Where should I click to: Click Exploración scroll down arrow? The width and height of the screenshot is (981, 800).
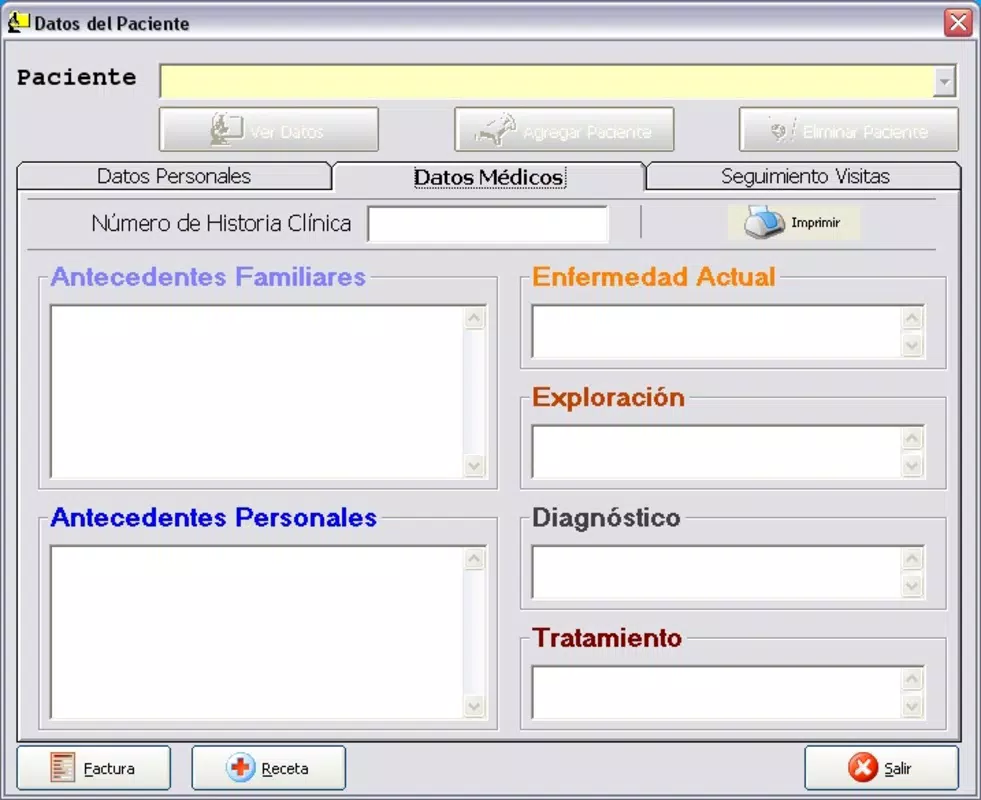(x=912, y=465)
